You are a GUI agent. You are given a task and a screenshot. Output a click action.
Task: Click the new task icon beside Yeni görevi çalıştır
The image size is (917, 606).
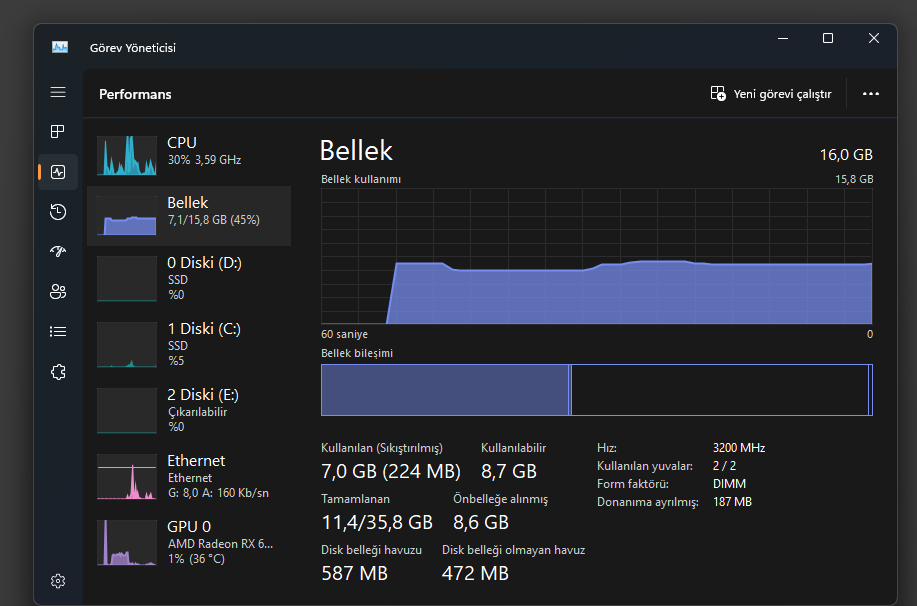coord(718,94)
